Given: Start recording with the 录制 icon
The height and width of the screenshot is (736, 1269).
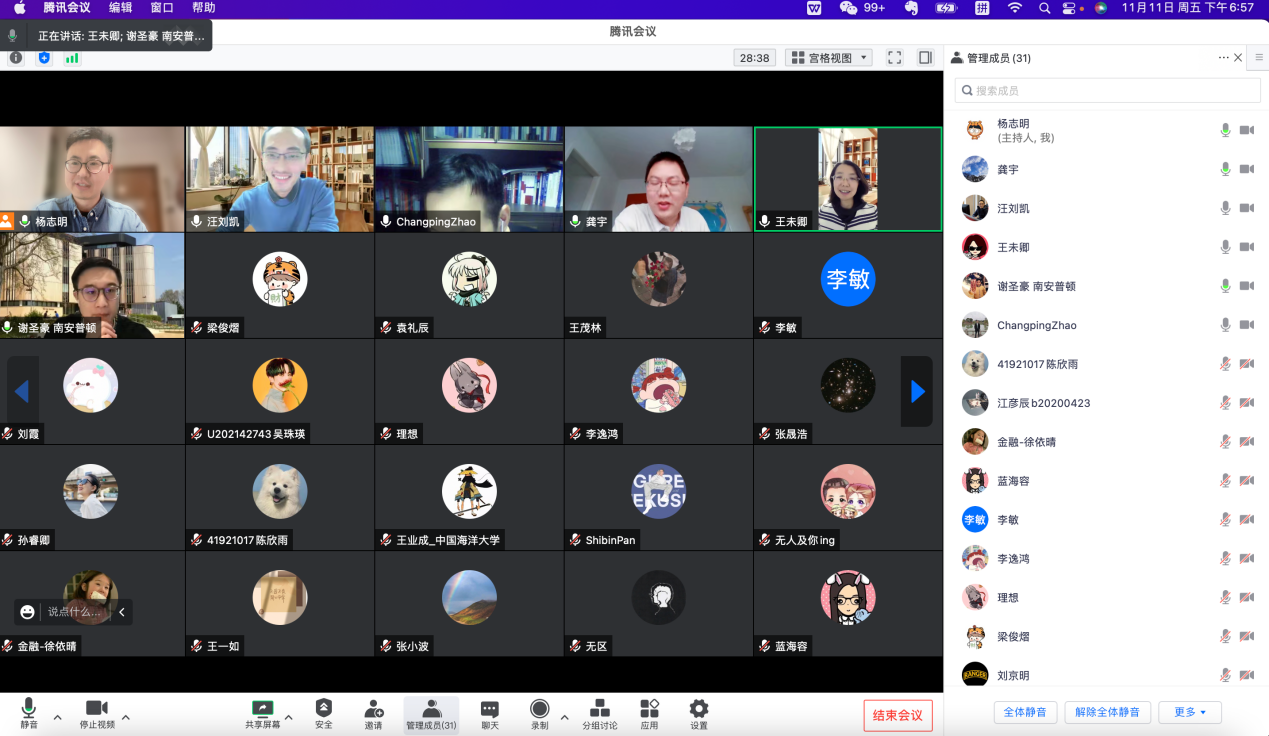Looking at the screenshot, I should click(x=539, y=713).
